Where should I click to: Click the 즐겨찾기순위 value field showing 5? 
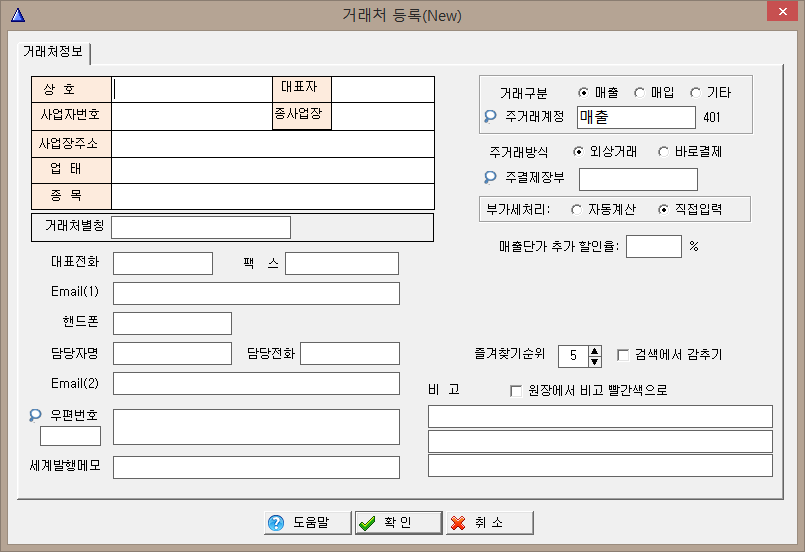pos(573,356)
